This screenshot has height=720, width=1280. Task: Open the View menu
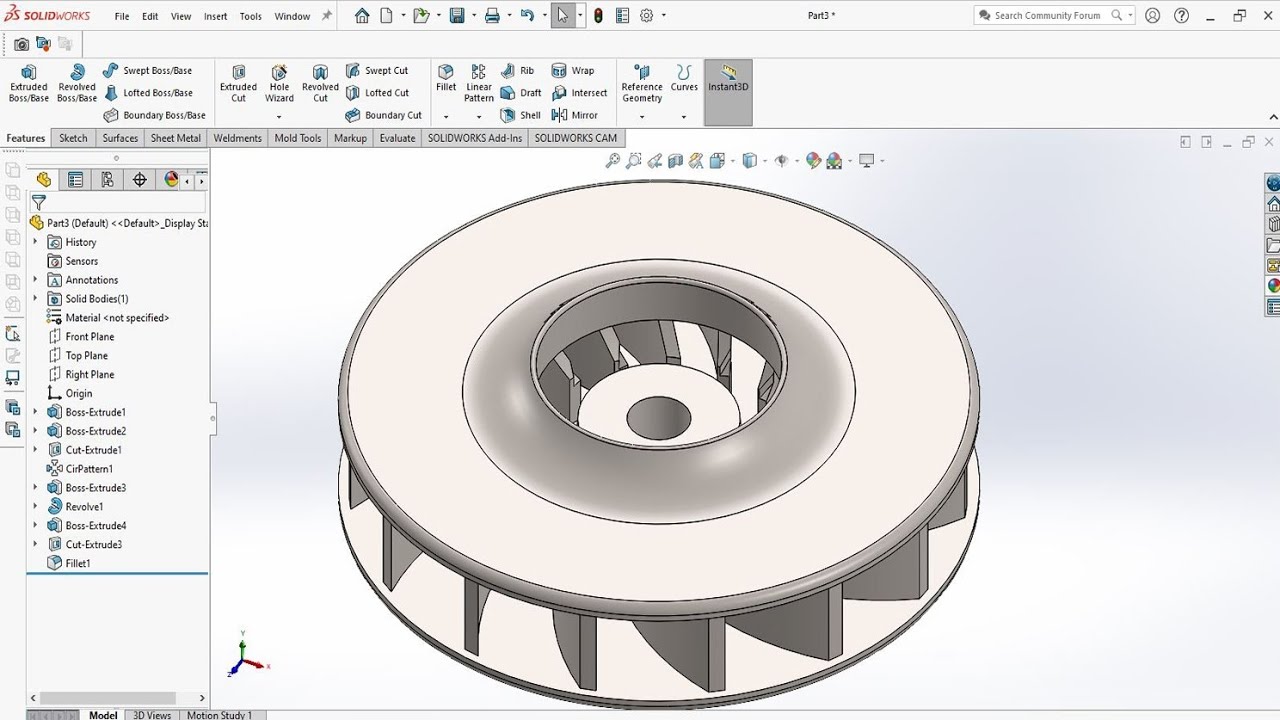tap(181, 16)
